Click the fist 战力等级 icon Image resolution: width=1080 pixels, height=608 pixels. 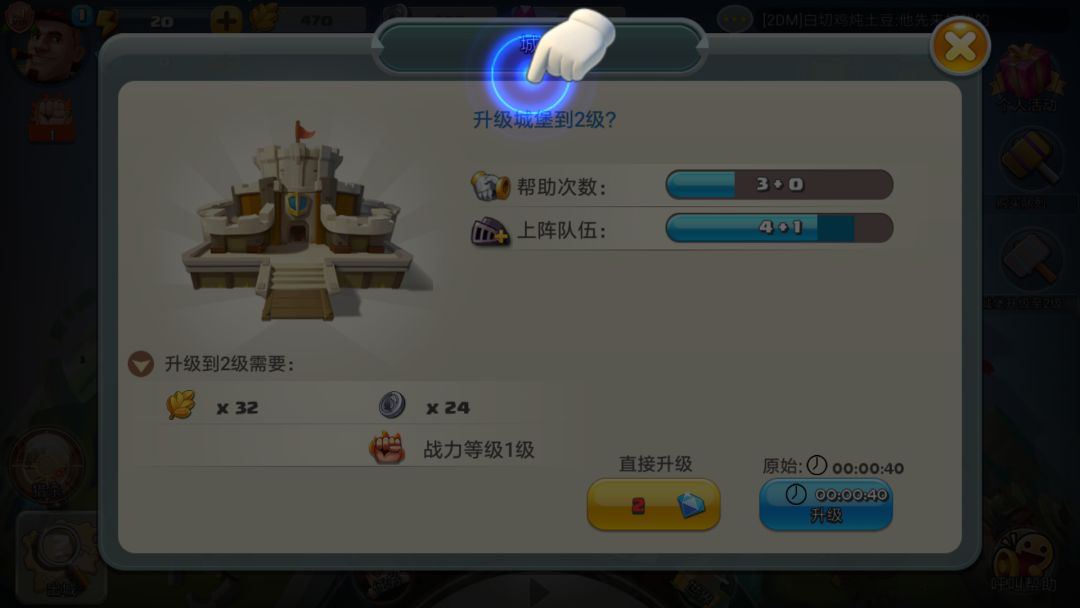click(387, 448)
